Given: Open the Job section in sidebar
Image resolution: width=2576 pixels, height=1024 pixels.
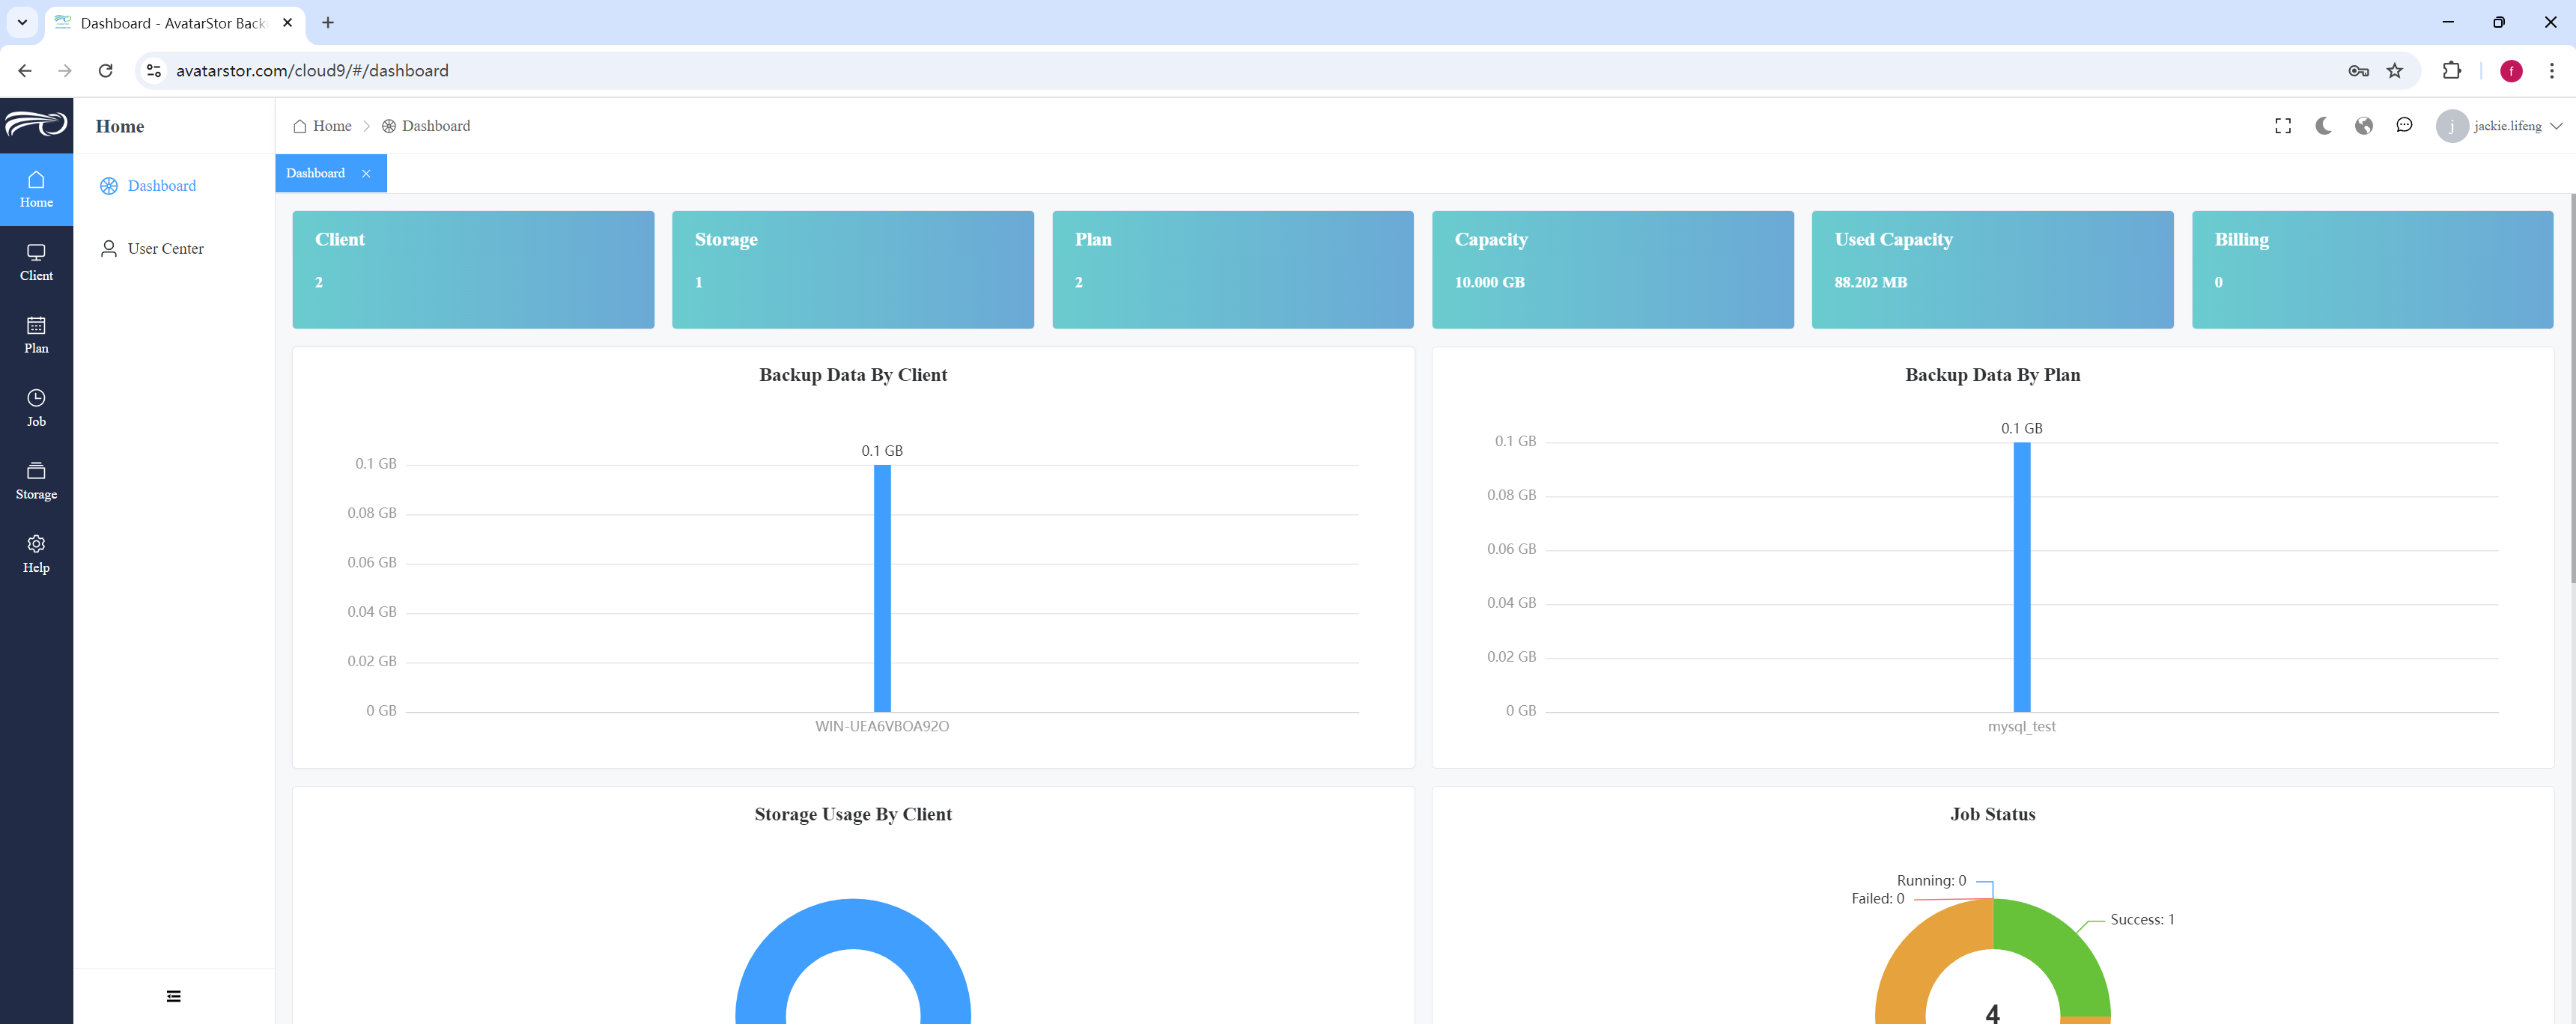Looking at the screenshot, I should [36, 408].
